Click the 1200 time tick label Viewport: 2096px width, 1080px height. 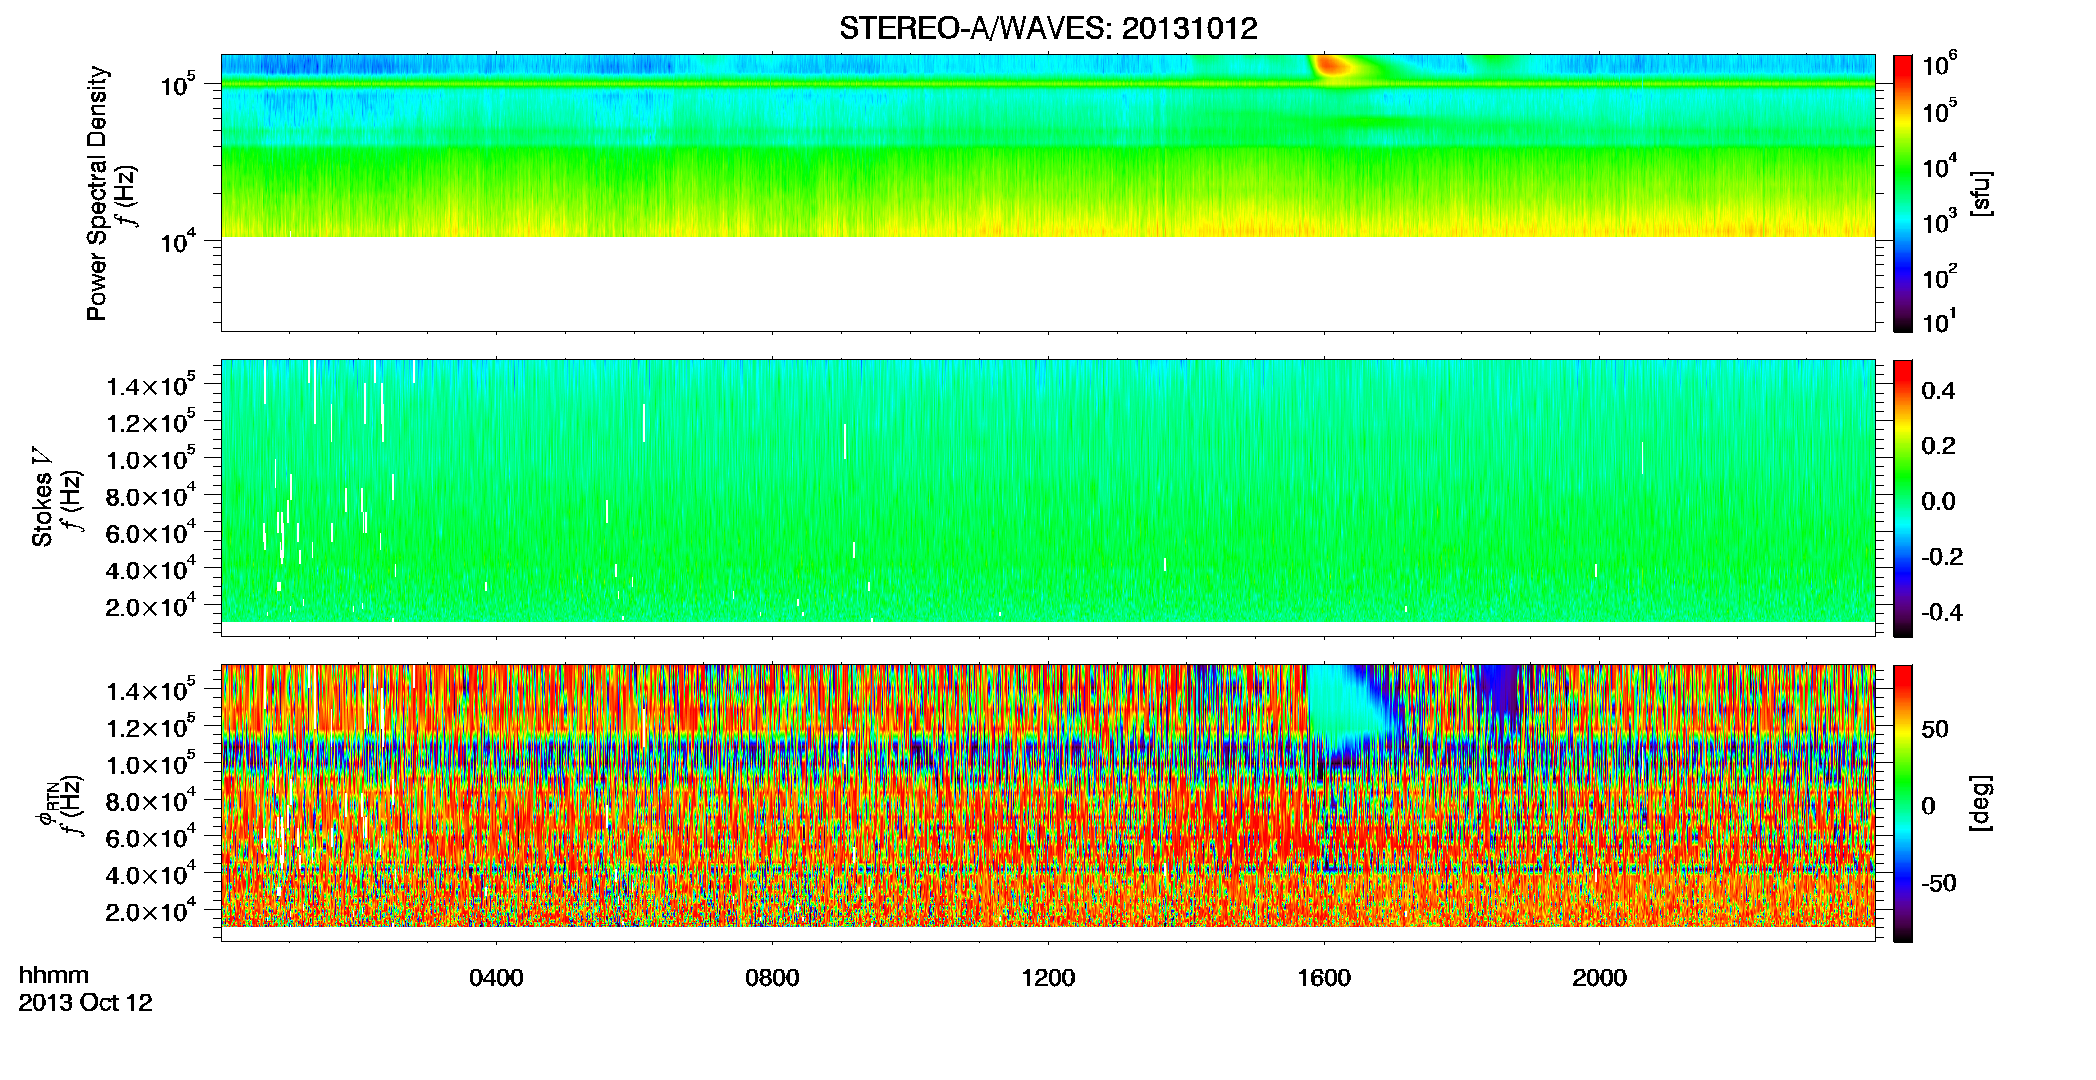coord(1048,978)
